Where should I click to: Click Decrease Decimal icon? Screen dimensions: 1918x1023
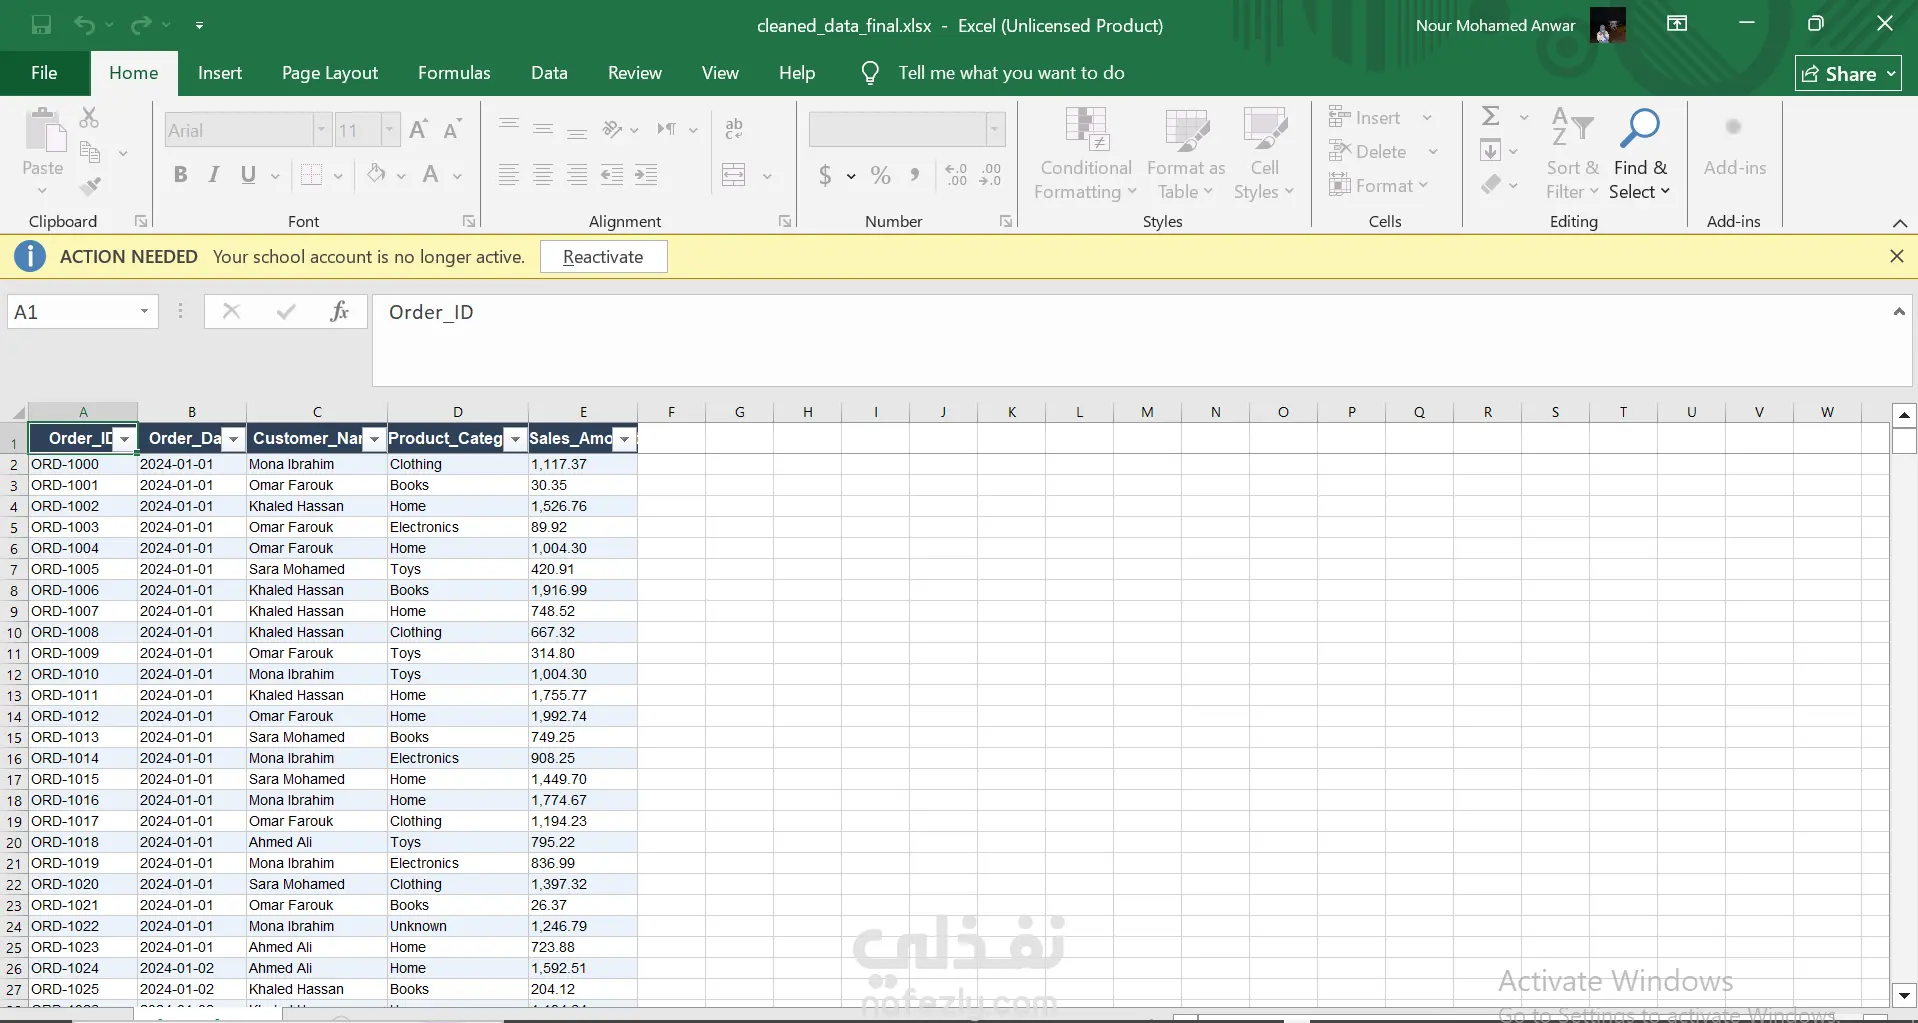tap(991, 176)
